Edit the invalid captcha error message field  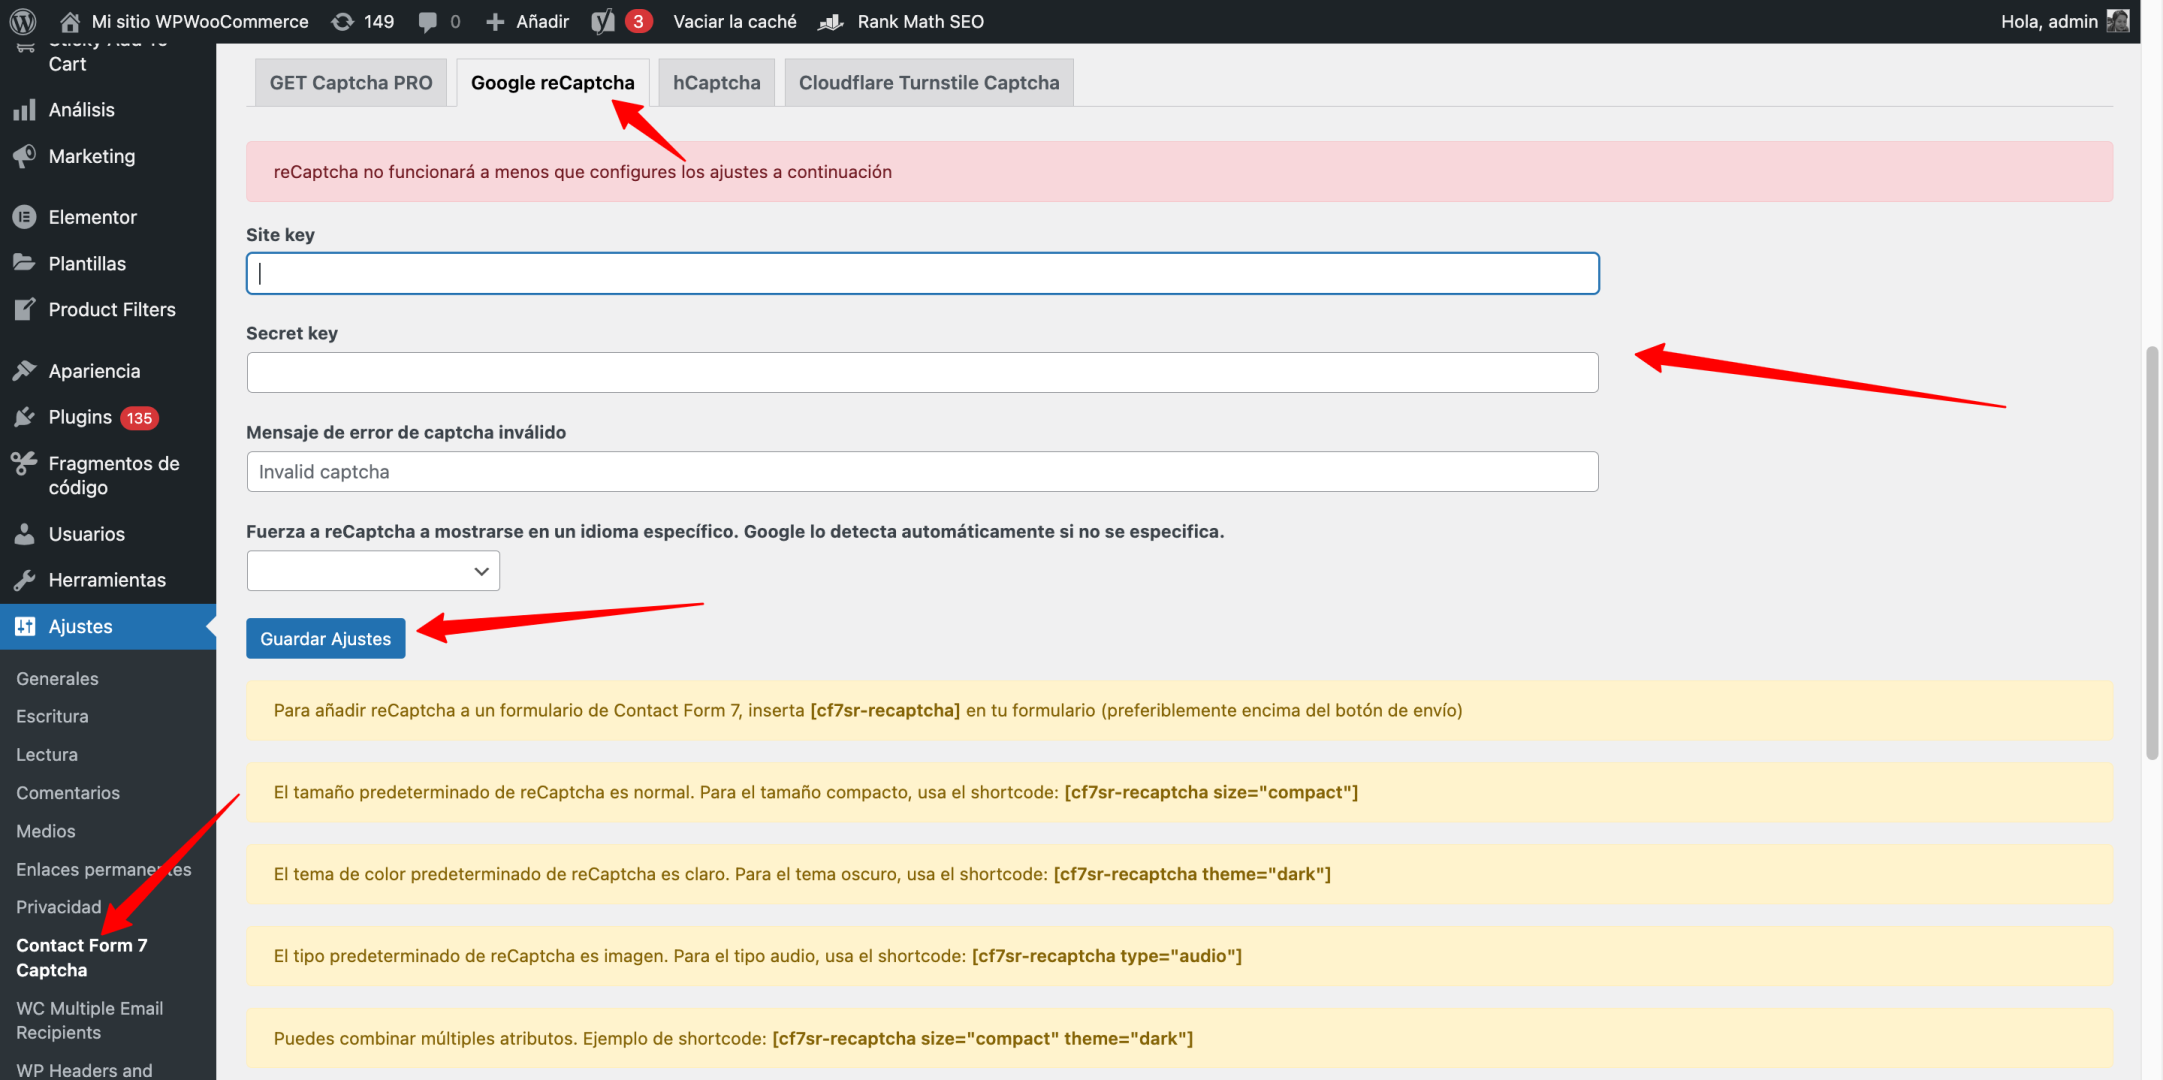point(922,471)
